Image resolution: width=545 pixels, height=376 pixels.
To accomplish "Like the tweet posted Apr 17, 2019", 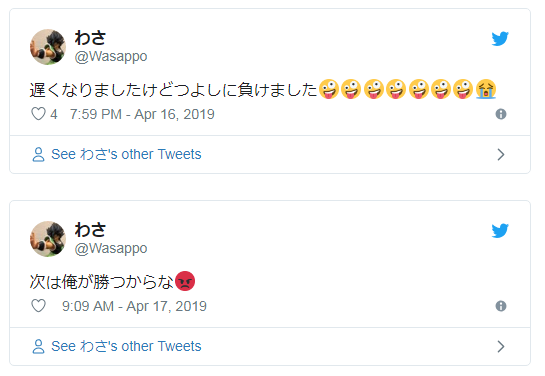I will coord(39,306).
